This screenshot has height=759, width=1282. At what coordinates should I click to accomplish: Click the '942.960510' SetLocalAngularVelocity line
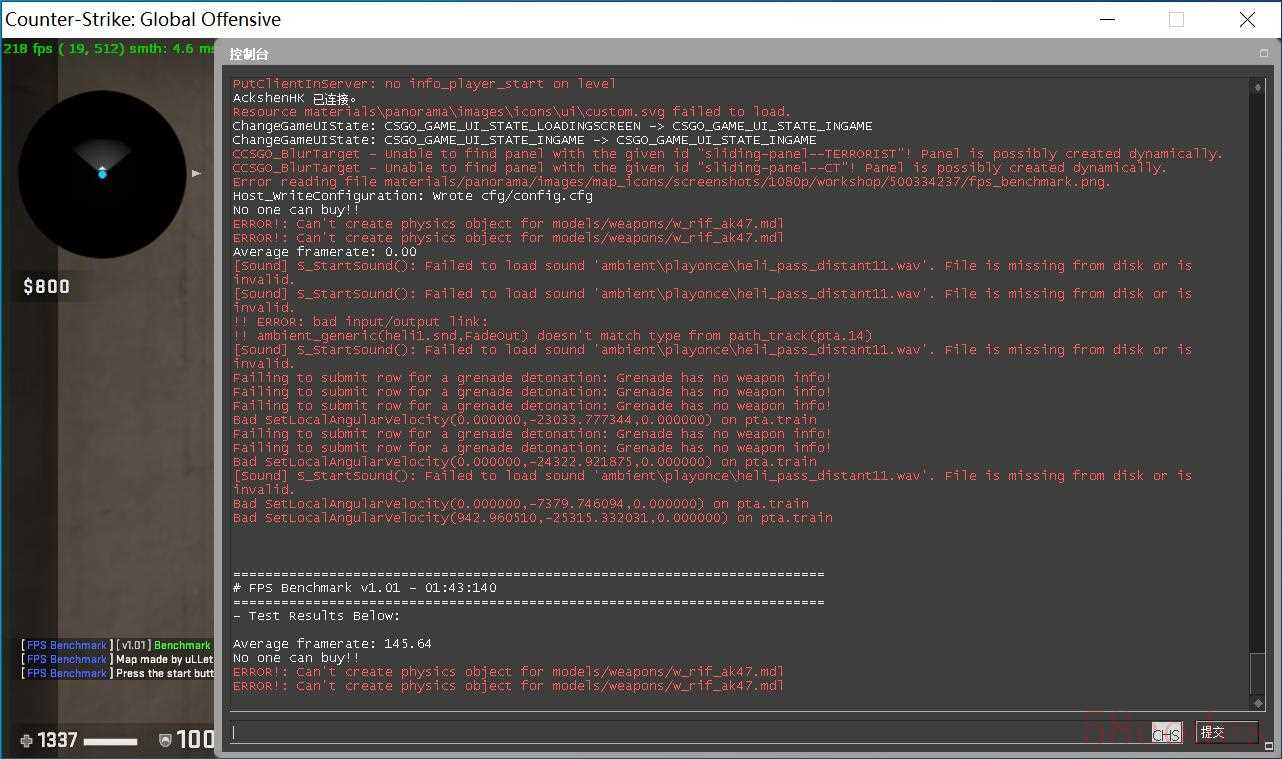tap(532, 518)
